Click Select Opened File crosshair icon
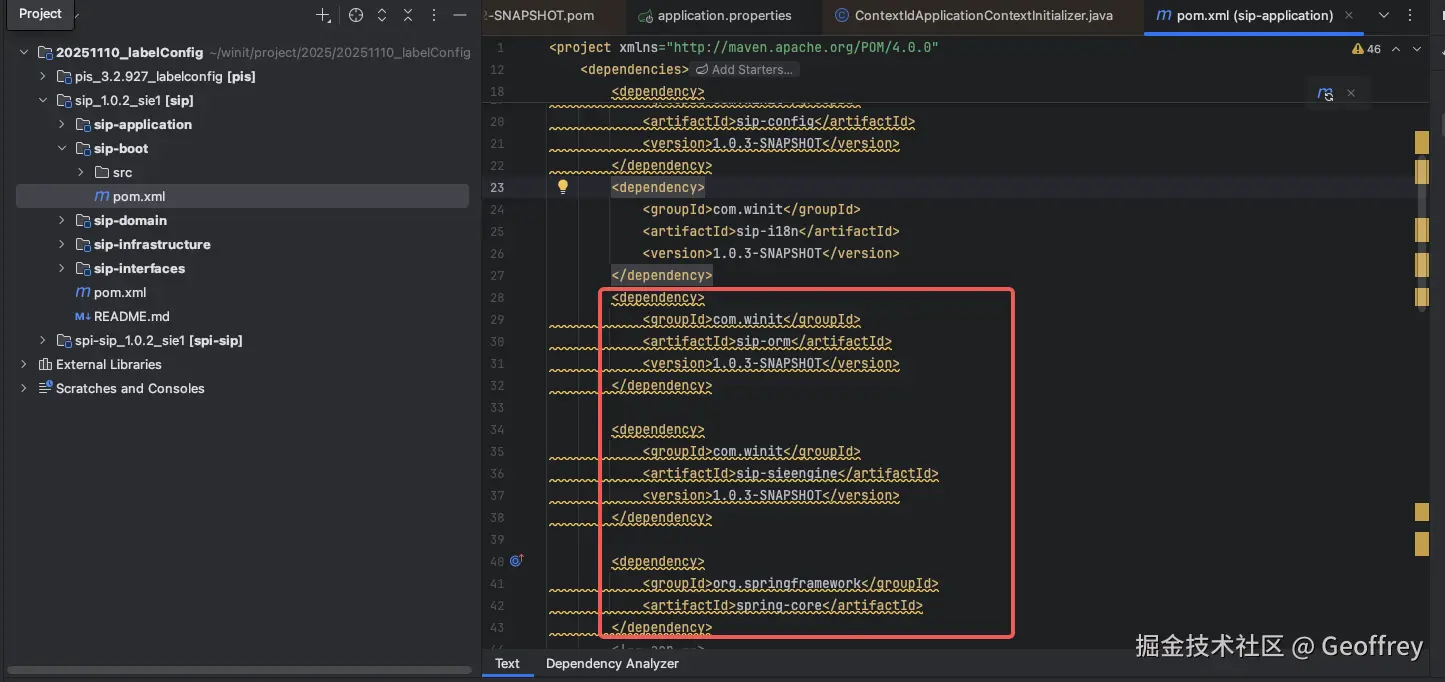This screenshot has width=1445, height=682. [356, 15]
